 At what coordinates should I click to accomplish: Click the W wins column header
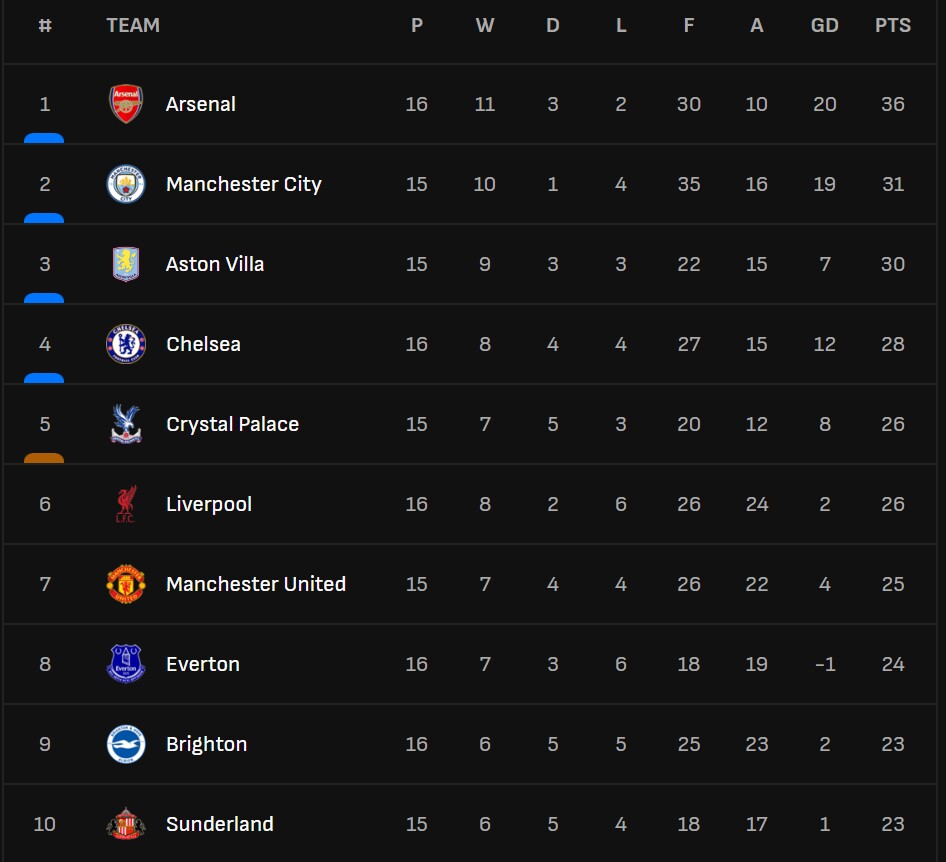click(485, 26)
